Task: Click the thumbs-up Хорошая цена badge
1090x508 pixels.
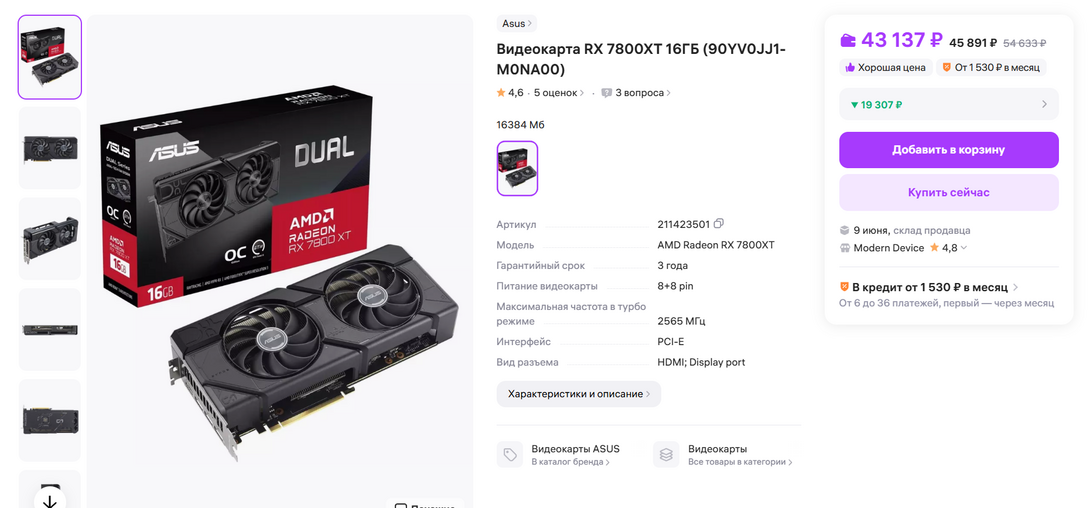Action: [885, 67]
